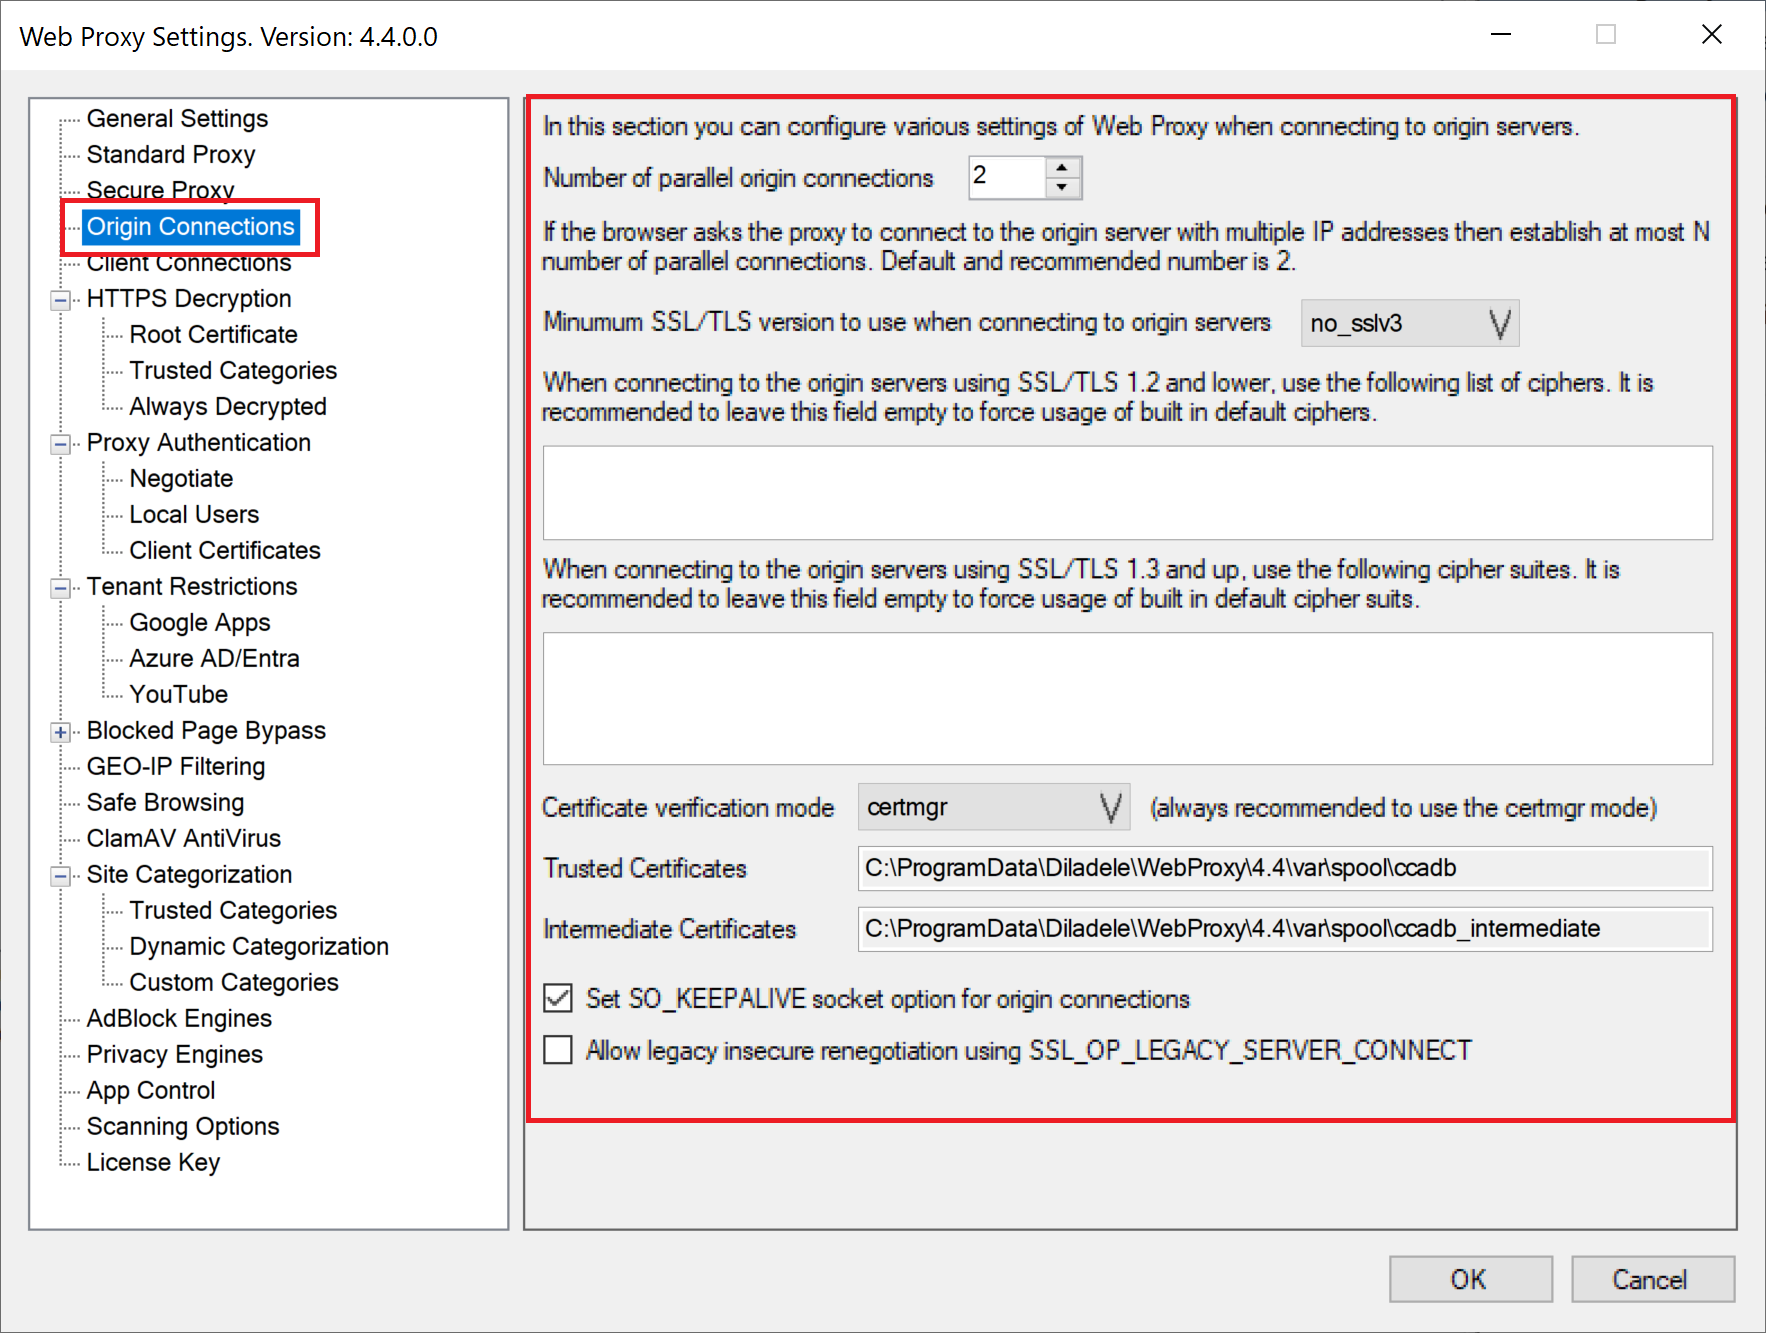Open Azure AD/Entra restrictions
The image size is (1766, 1333).
(x=214, y=659)
